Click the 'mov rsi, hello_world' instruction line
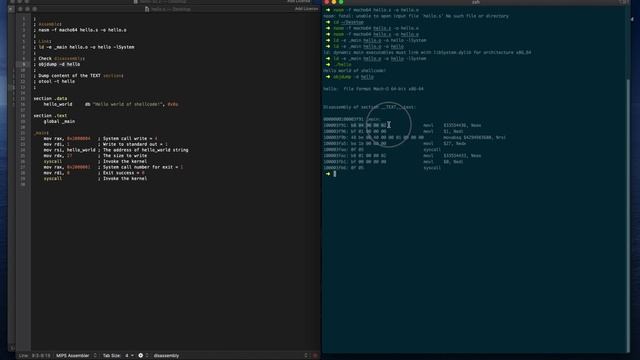Viewport: 640px width, 360px height. [x=116, y=150]
